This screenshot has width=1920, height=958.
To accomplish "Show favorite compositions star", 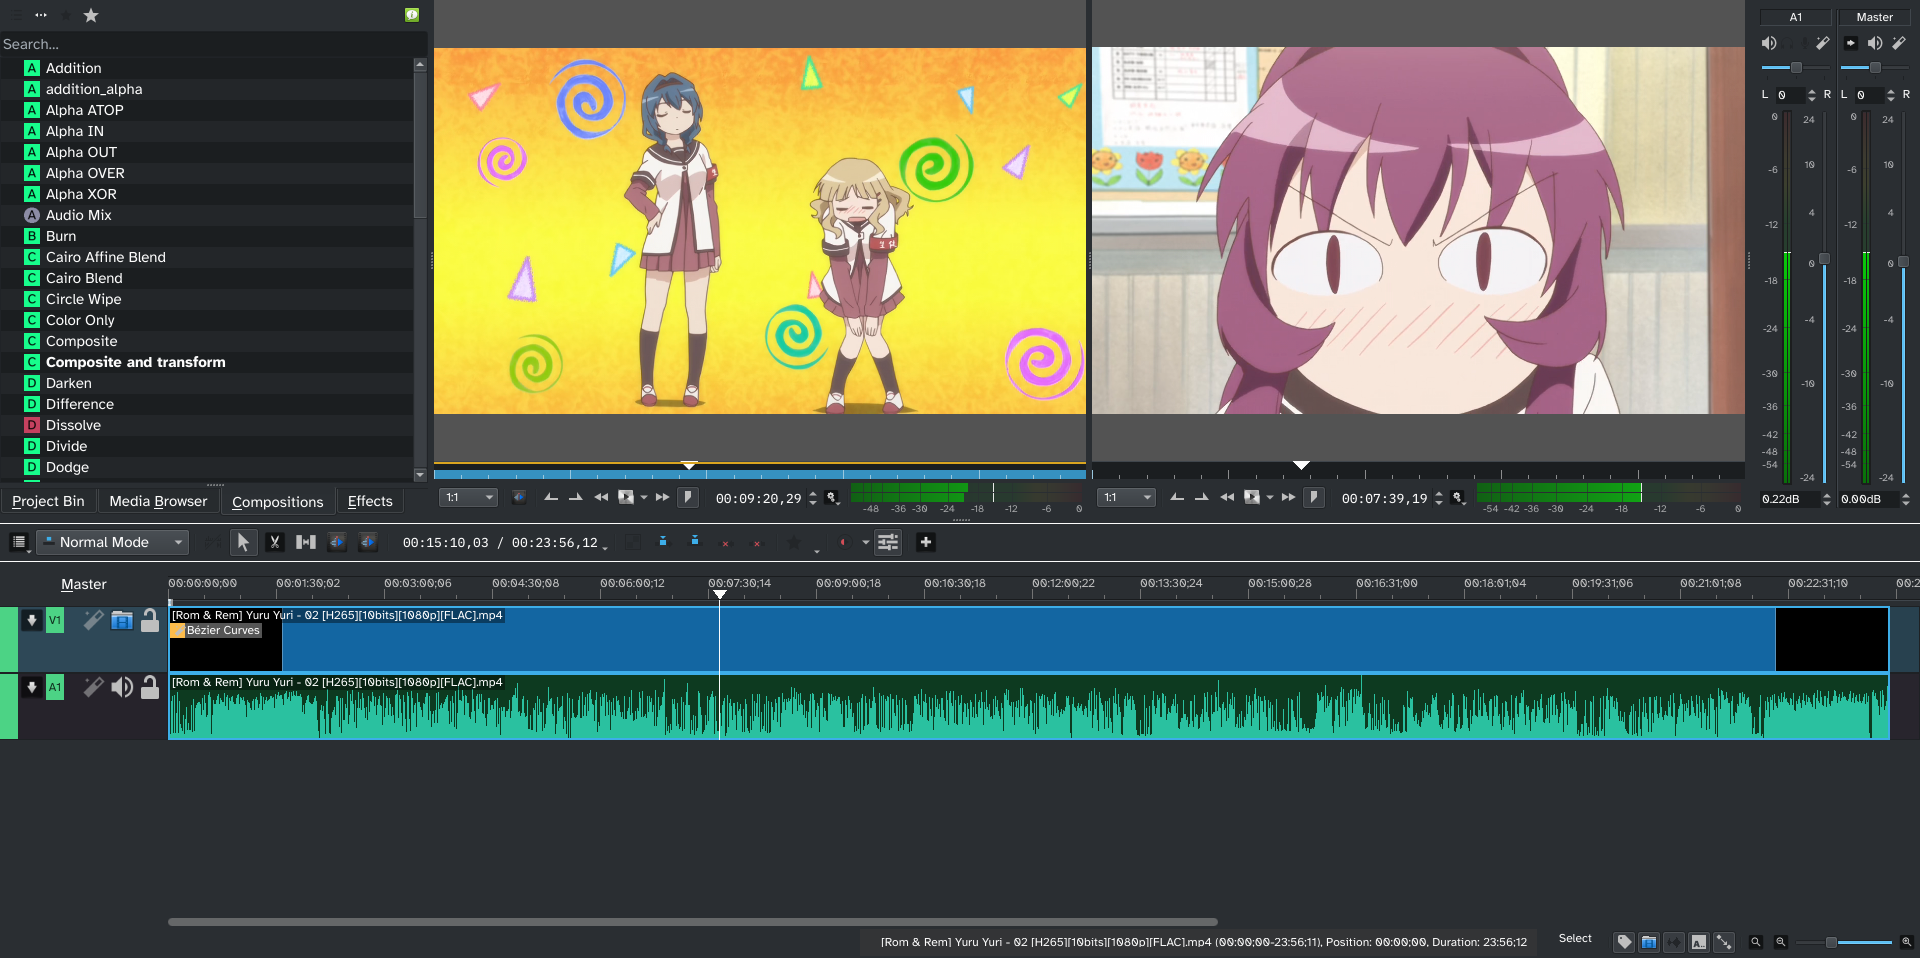I will tap(91, 15).
